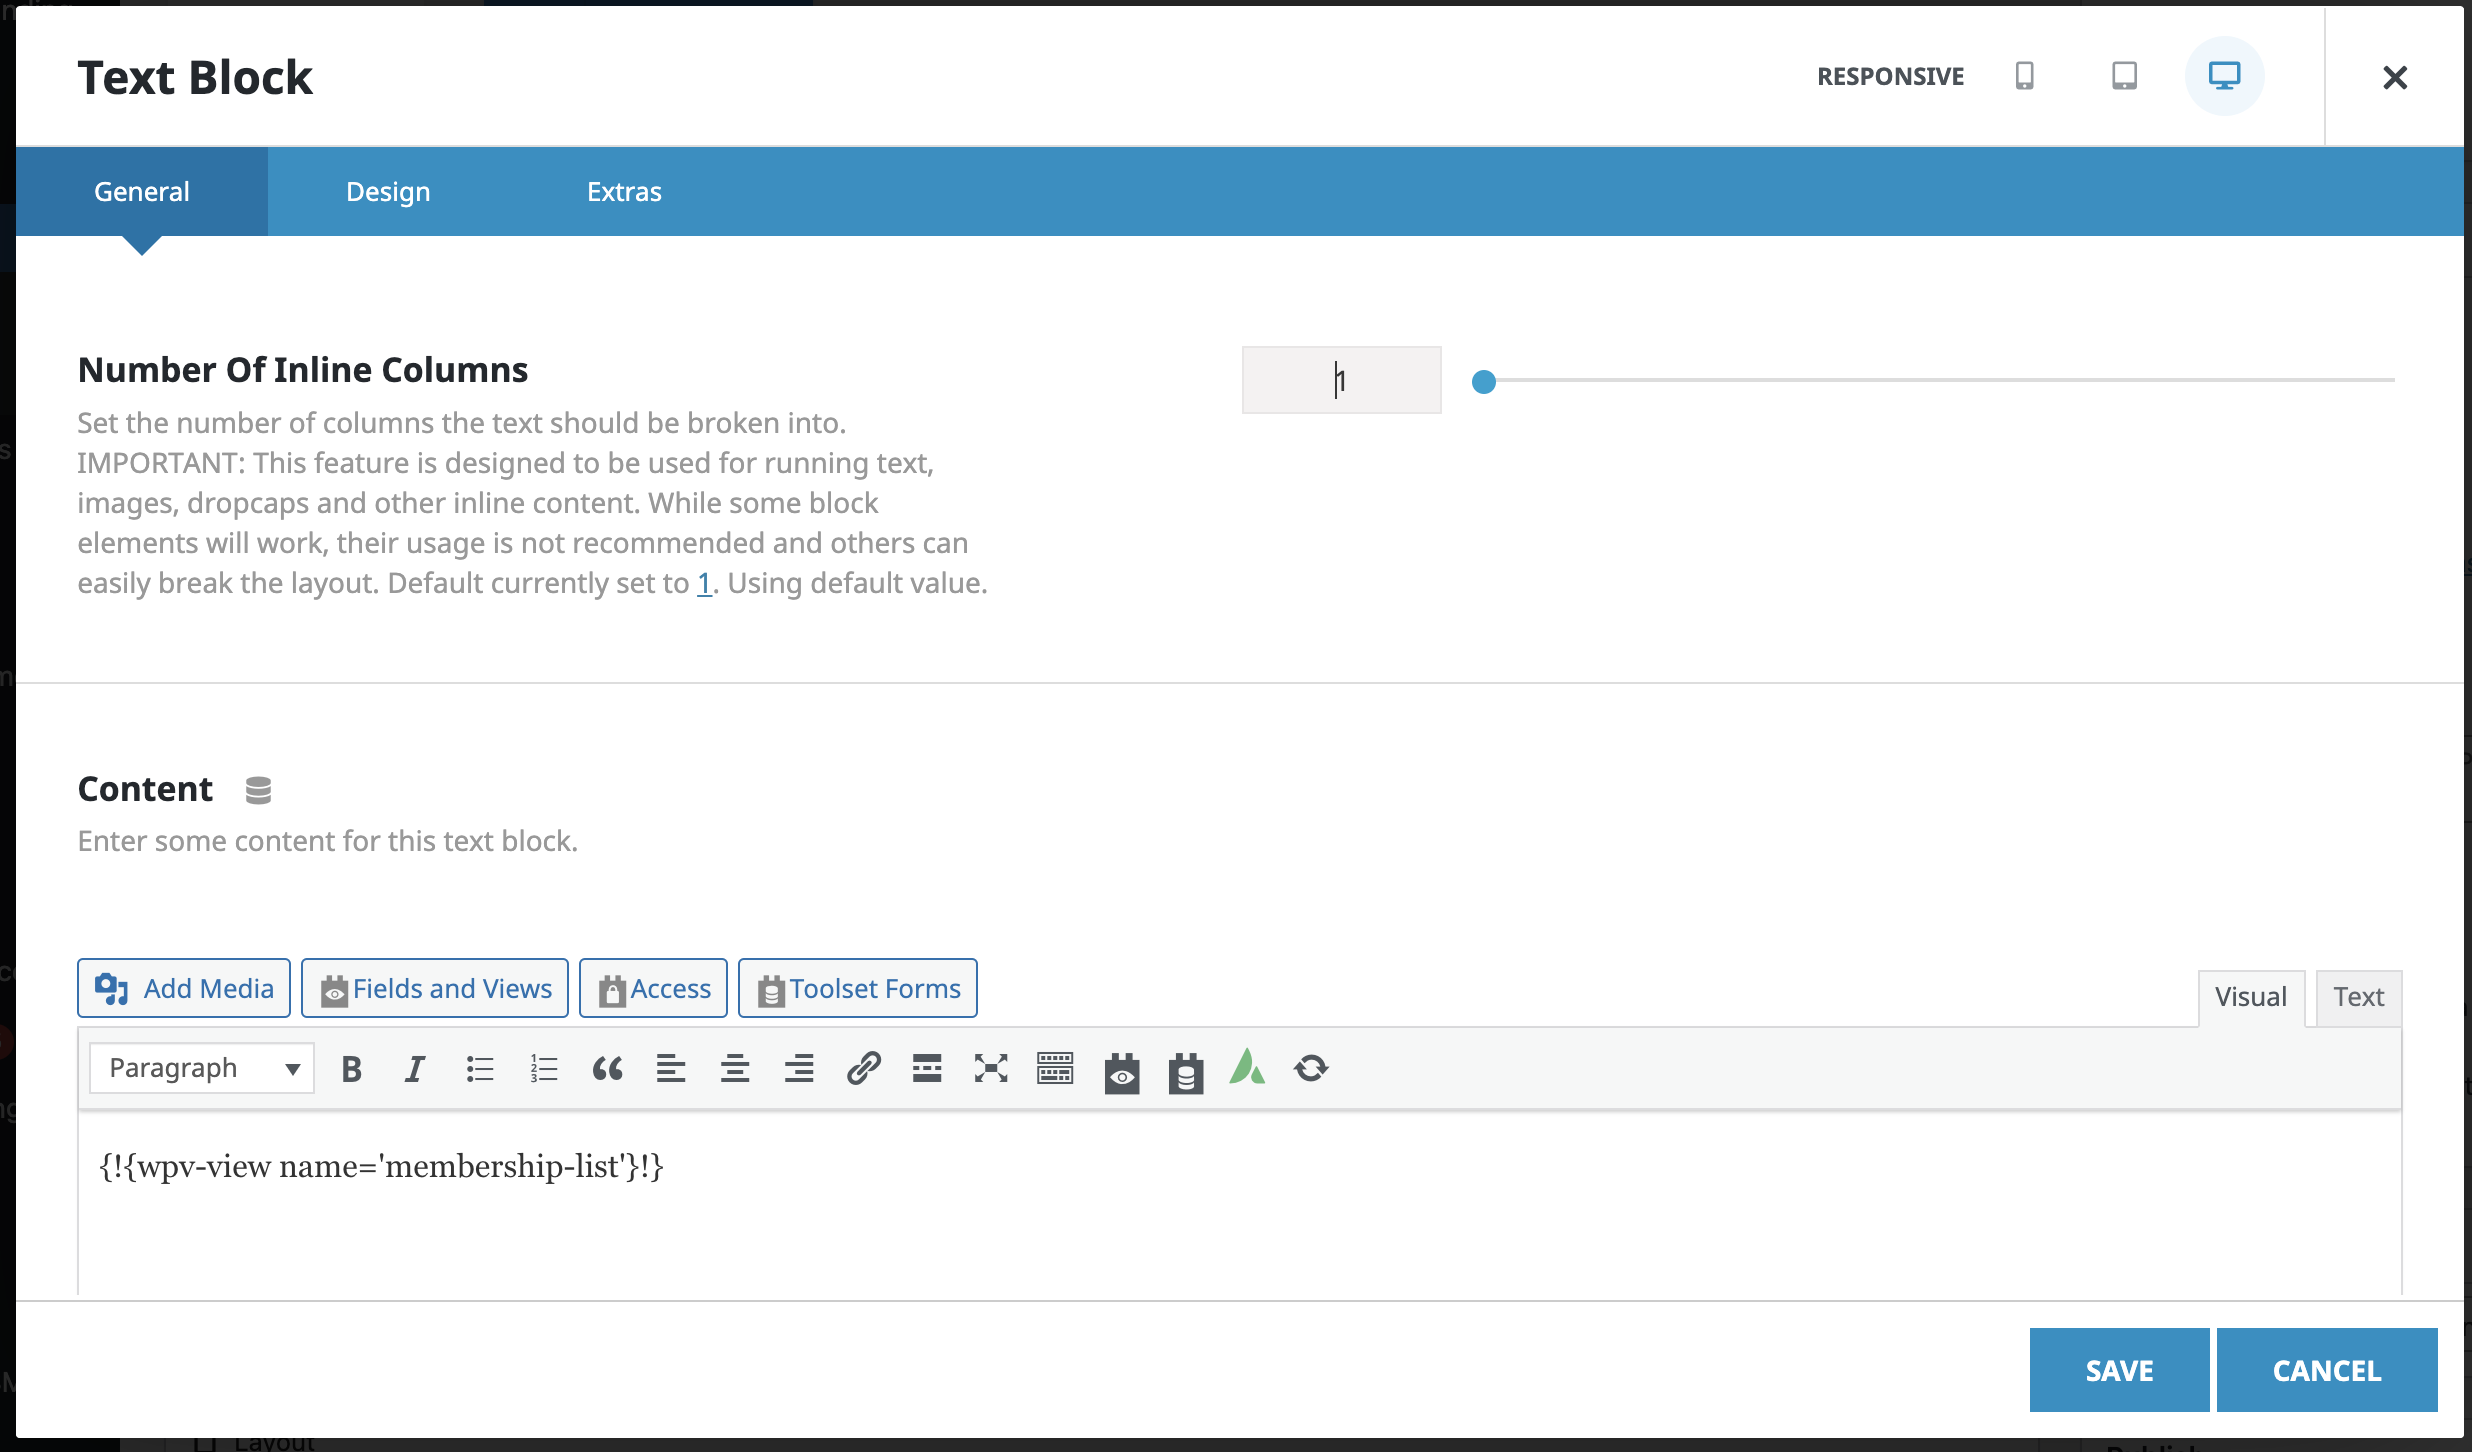
Task: Apply blockquote formatting
Action: click(x=608, y=1069)
